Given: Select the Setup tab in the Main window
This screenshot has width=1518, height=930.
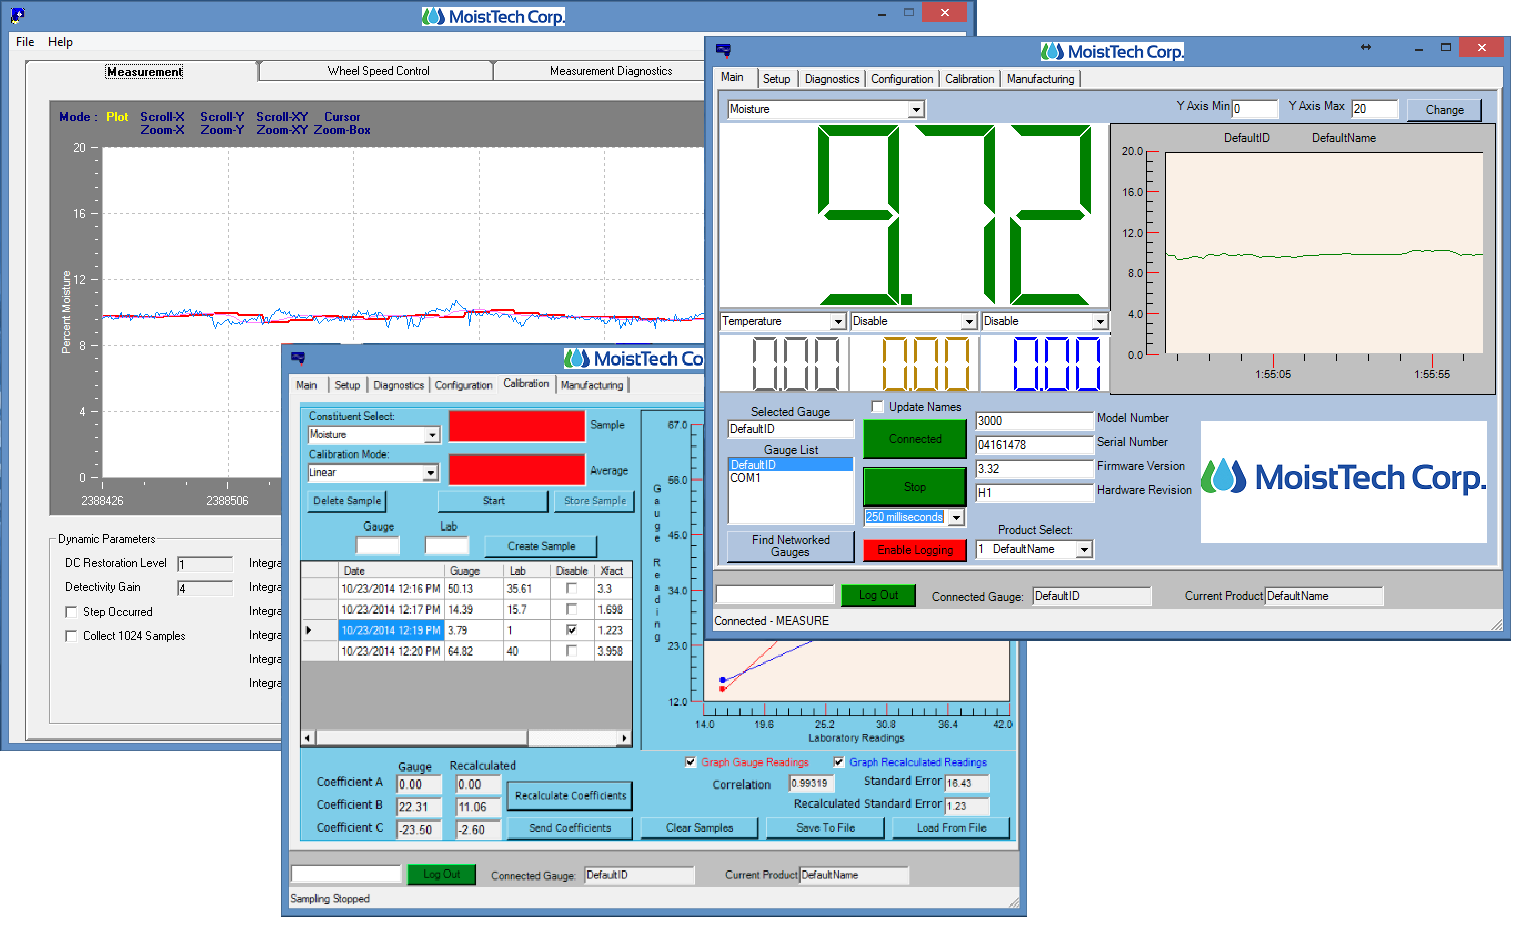Looking at the screenshot, I should (x=776, y=79).
